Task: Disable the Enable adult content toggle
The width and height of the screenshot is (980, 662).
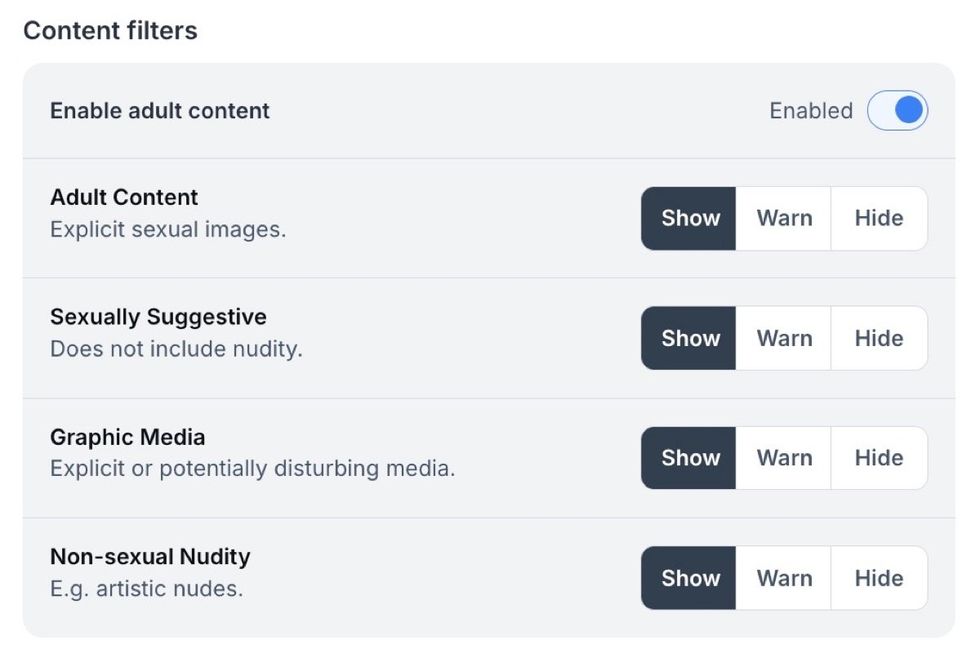Action: [897, 110]
